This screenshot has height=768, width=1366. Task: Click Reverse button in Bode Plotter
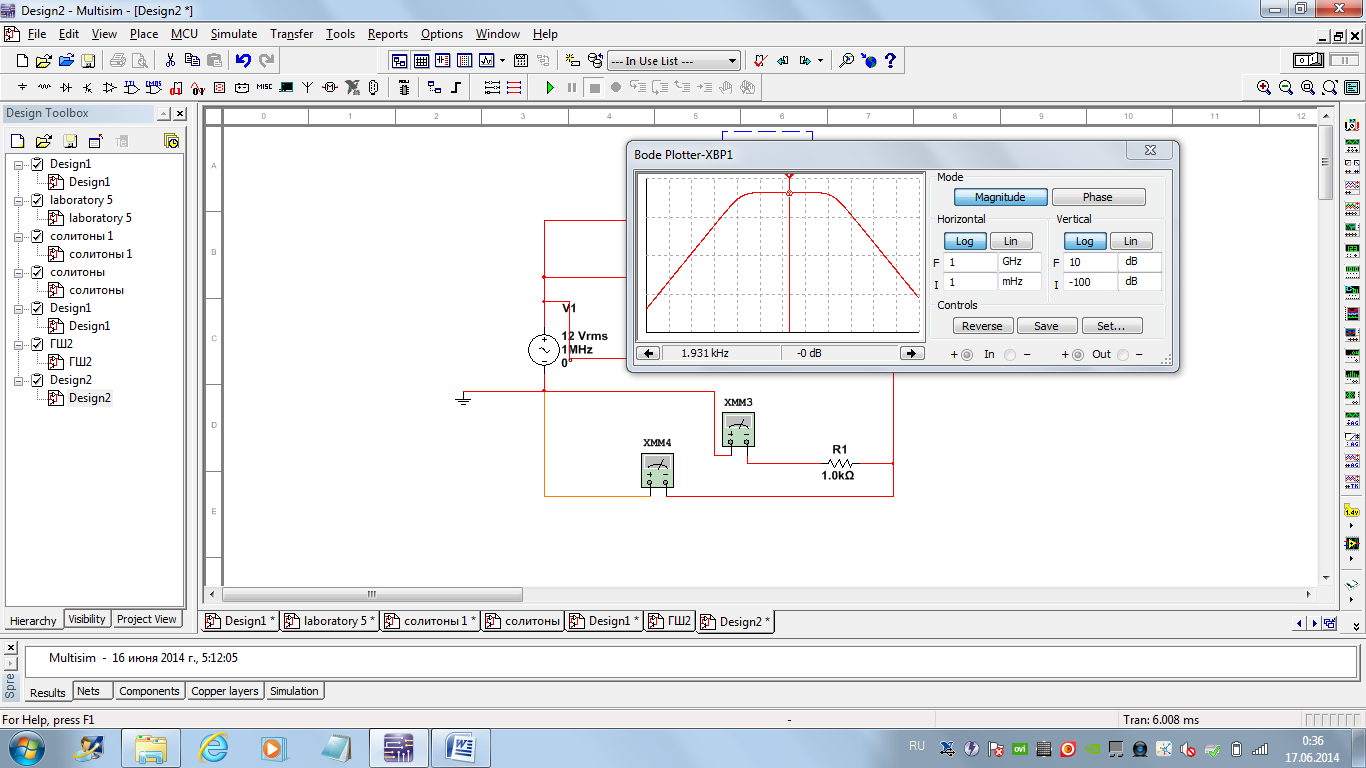click(x=982, y=326)
